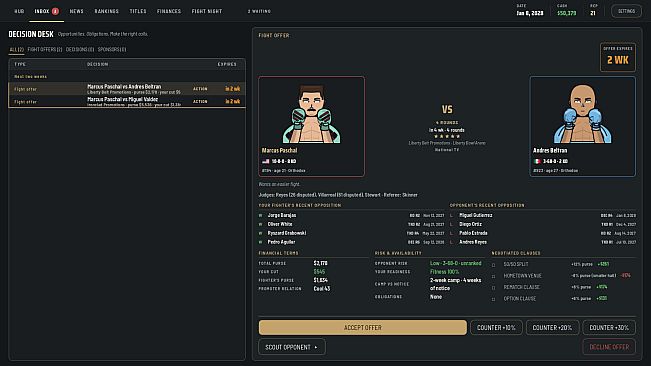Filter by FIGHT OFFERS (2)
Screen dimensions: 651x366
tap(45, 49)
